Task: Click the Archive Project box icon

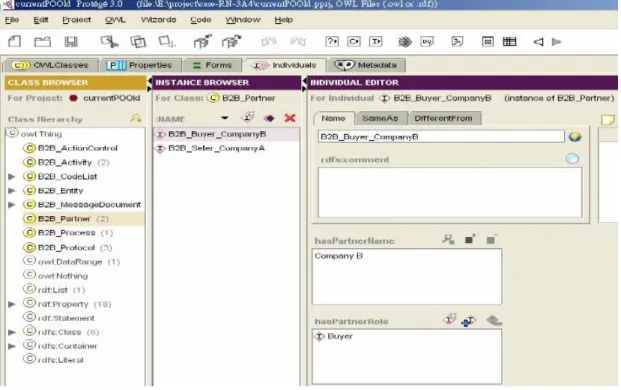Action: [202, 41]
